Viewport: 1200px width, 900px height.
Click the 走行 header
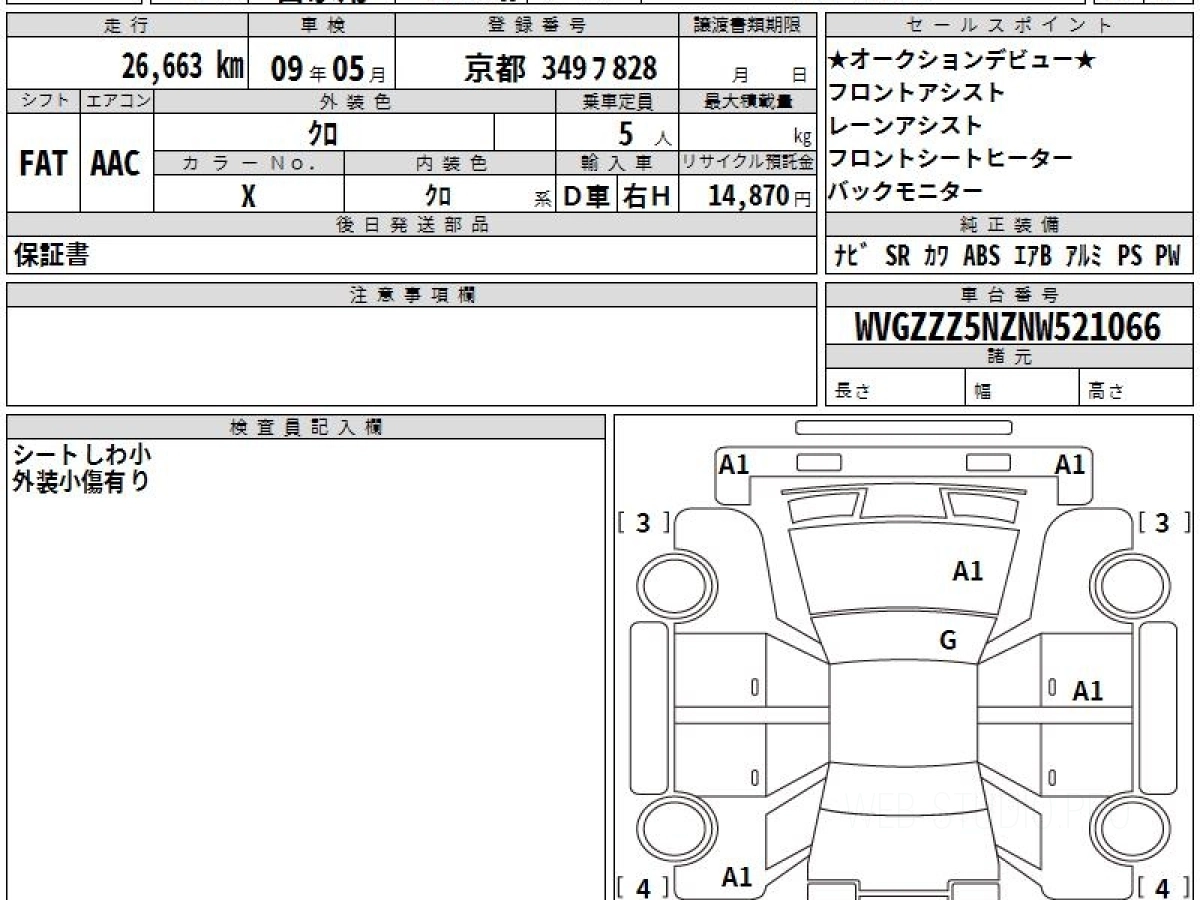(126, 26)
